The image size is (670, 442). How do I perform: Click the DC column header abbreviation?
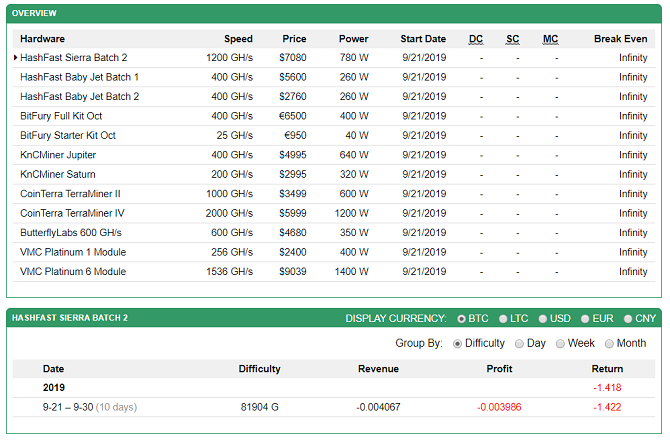[476, 39]
